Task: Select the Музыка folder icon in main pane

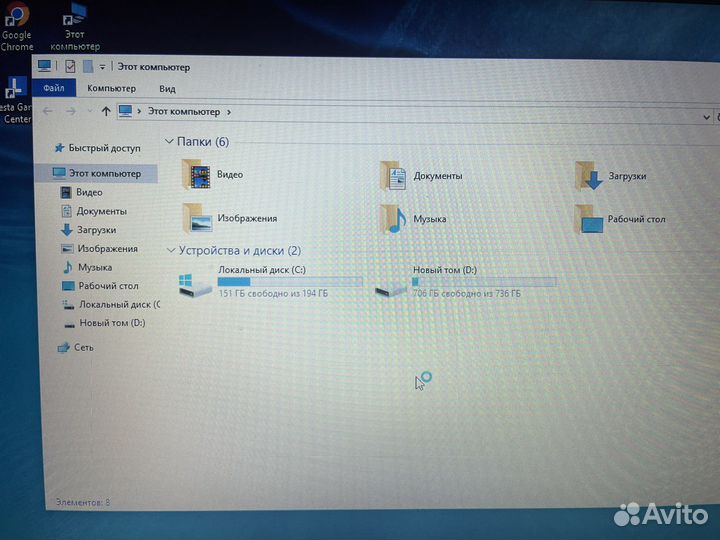Action: pyautogui.click(x=393, y=219)
